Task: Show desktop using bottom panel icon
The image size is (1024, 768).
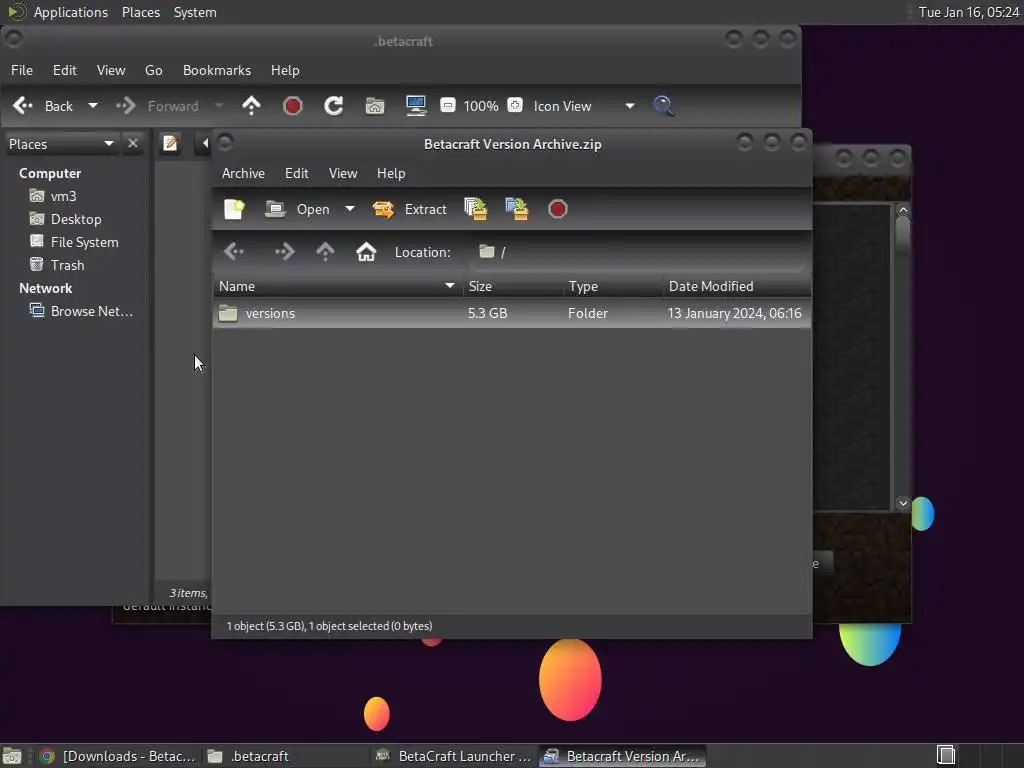Action: coord(12,756)
